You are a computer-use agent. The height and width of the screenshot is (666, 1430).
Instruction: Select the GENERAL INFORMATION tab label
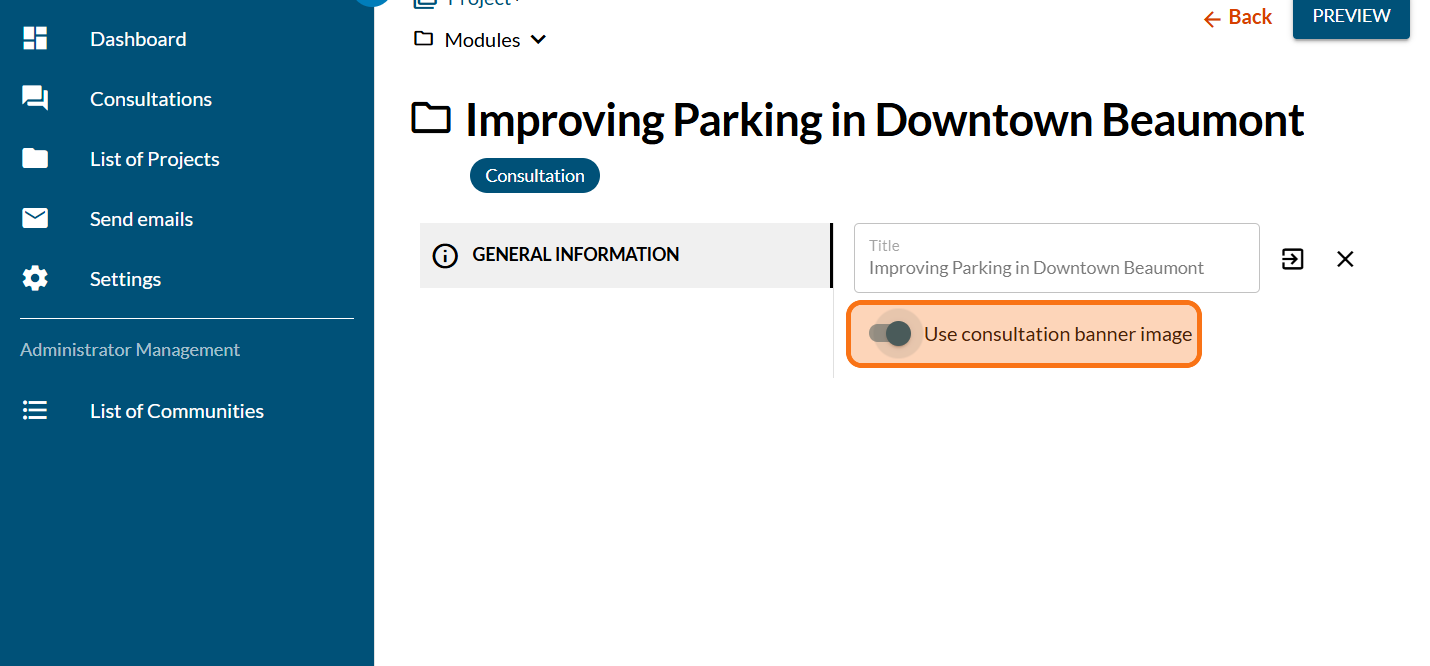click(x=575, y=255)
